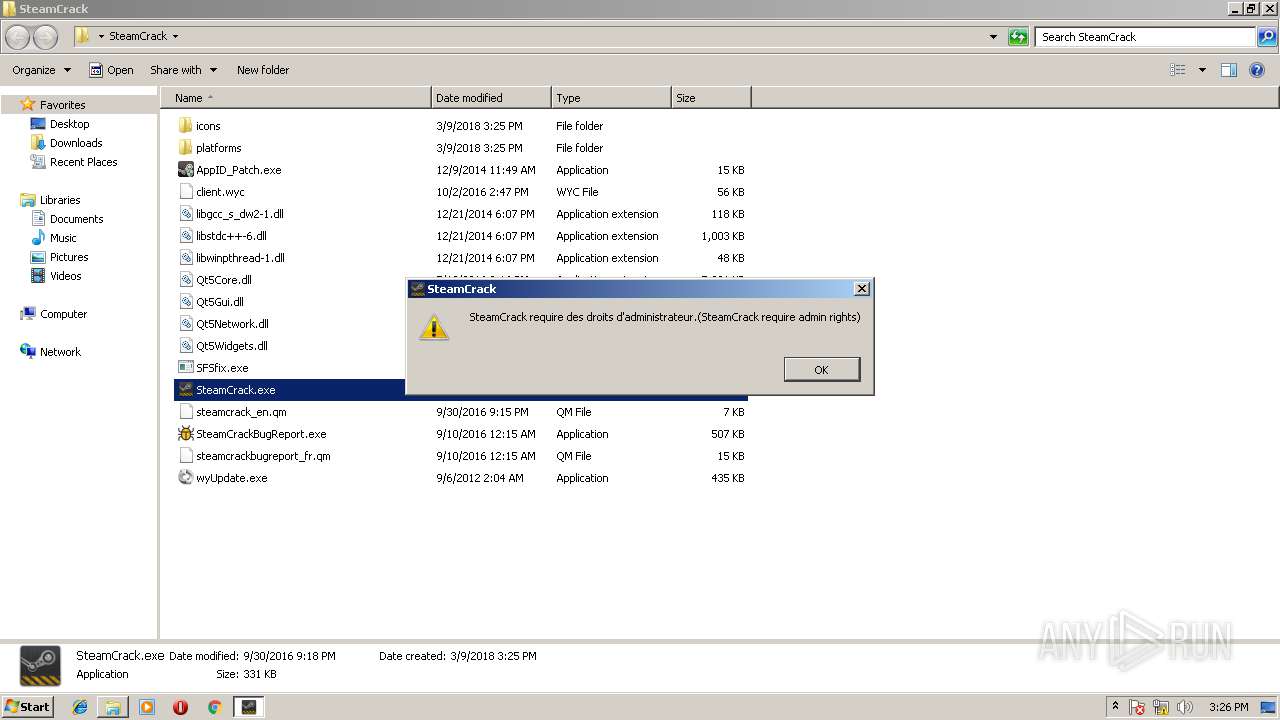This screenshot has width=1280, height=720.
Task: Expand the SteamCrack breadcrumb arrow
Action: coord(175,37)
